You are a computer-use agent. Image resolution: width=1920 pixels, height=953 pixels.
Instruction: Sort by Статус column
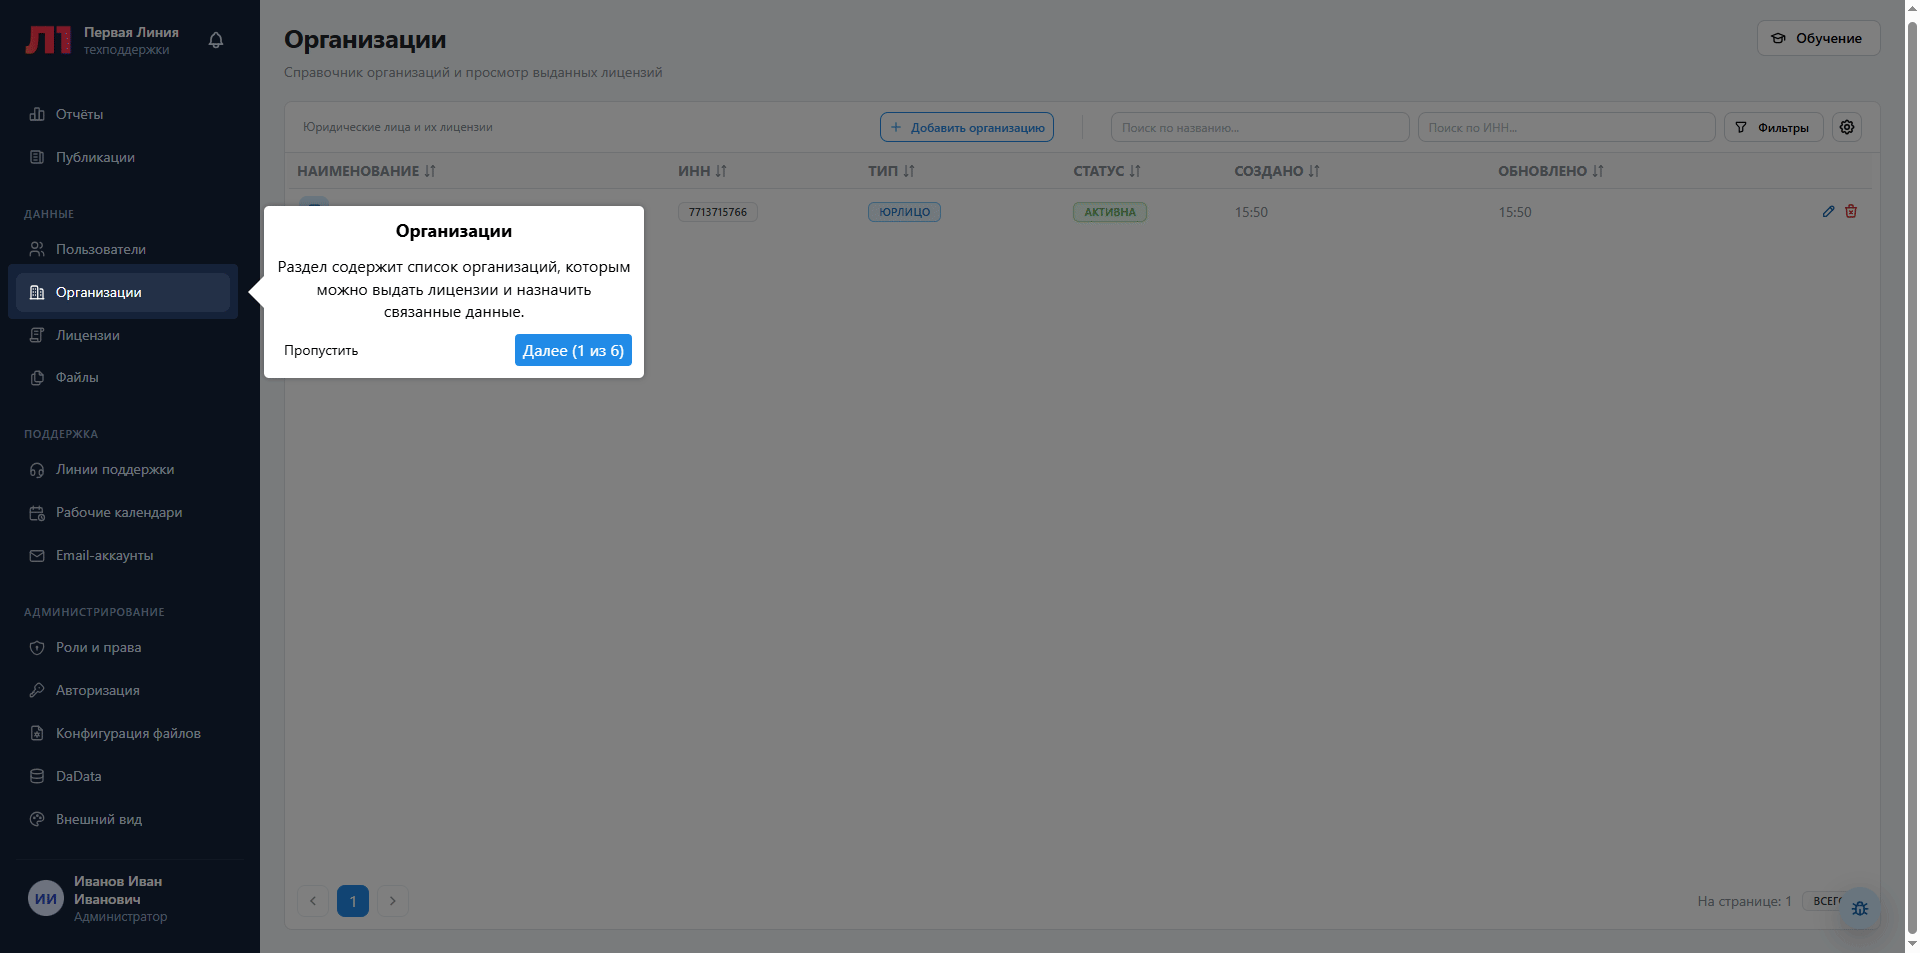(x=1107, y=171)
